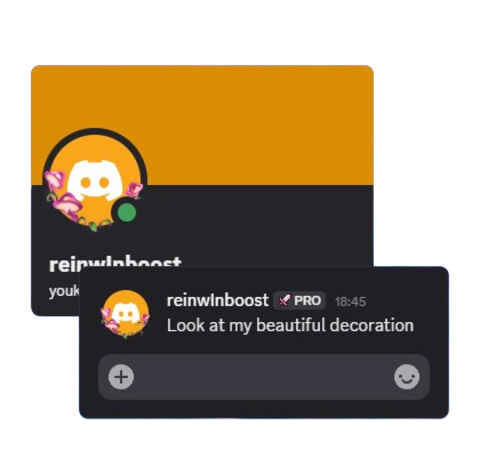Select the "Look at my beautiful decoration" message
The height and width of the screenshot is (450, 480).
pos(290,325)
